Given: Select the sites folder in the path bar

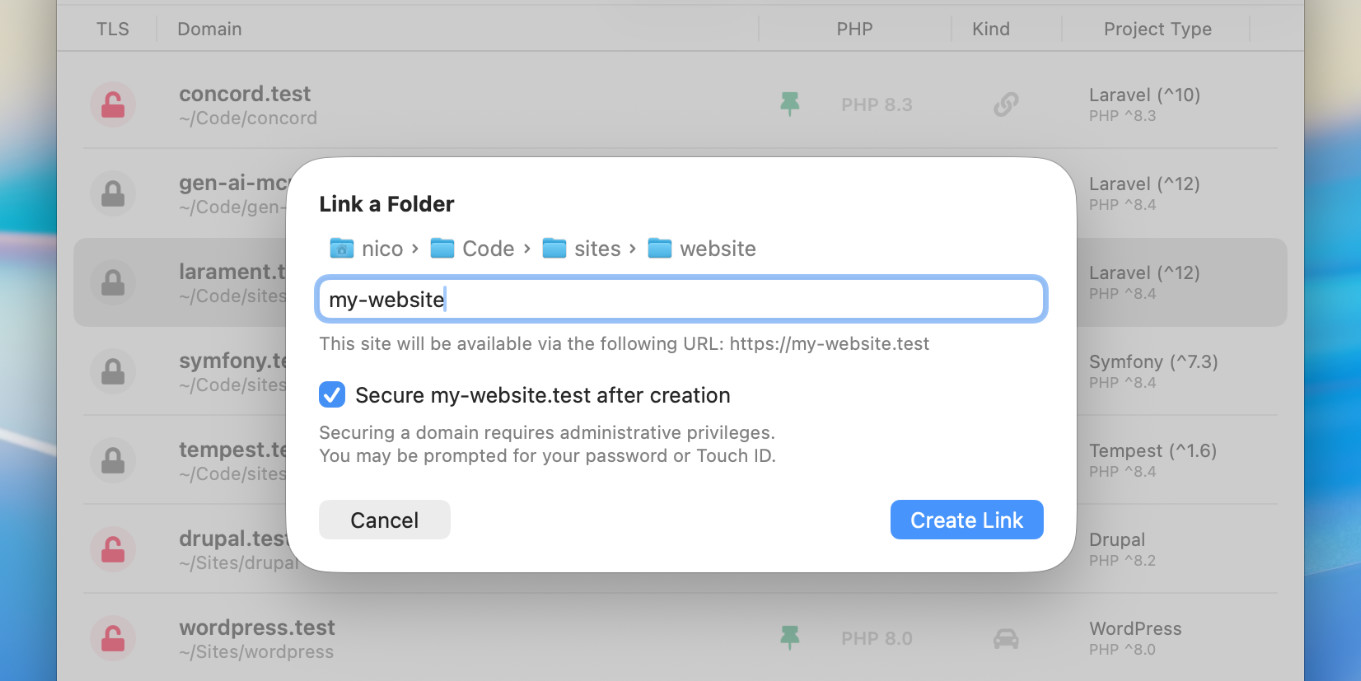Looking at the screenshot, I should pyautogui.click(x=582, y=249).
